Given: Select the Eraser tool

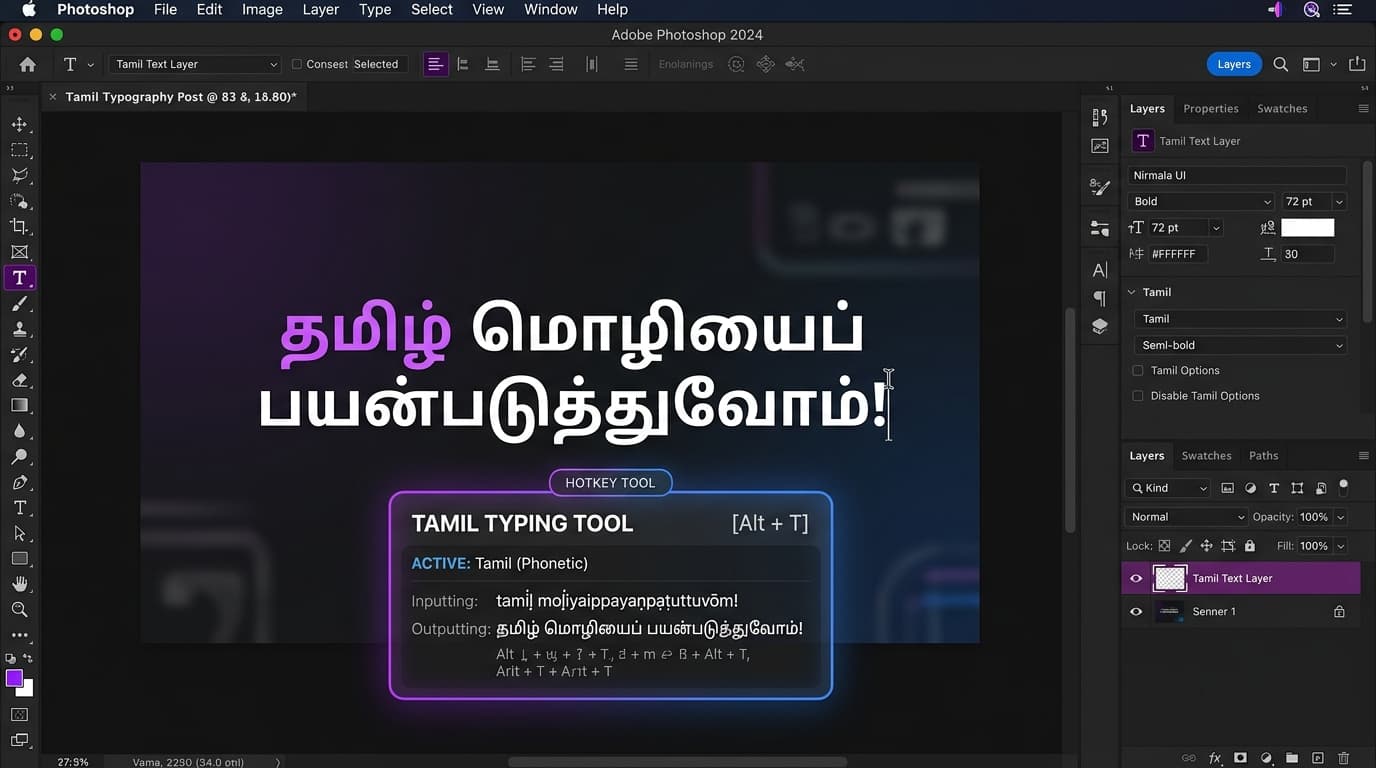Looking at the screenshot, I should pos(19,380).
